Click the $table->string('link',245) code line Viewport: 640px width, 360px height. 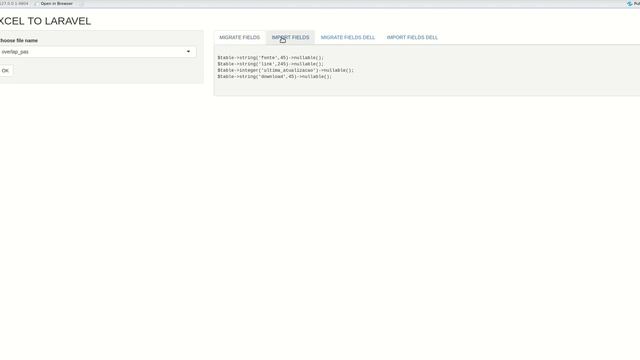[271, 64]
